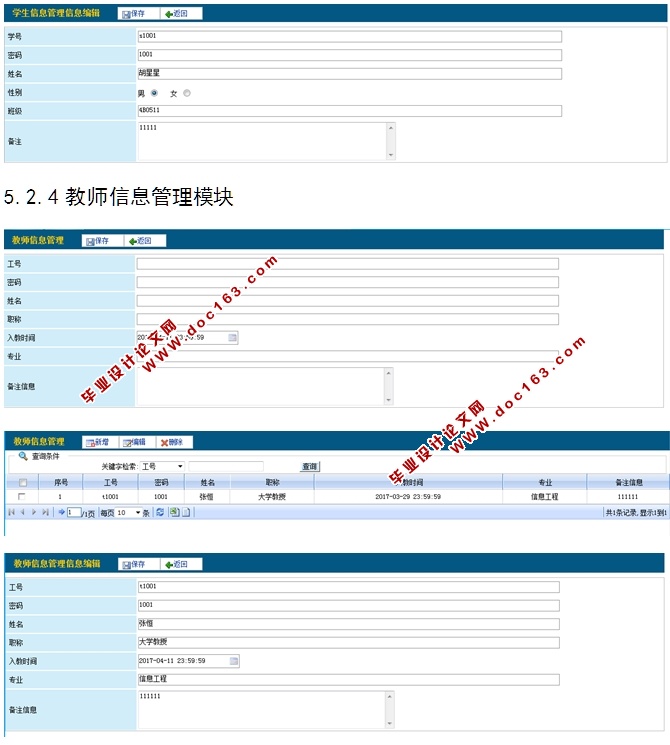Save the blank teacher info form

click(102, 241)
